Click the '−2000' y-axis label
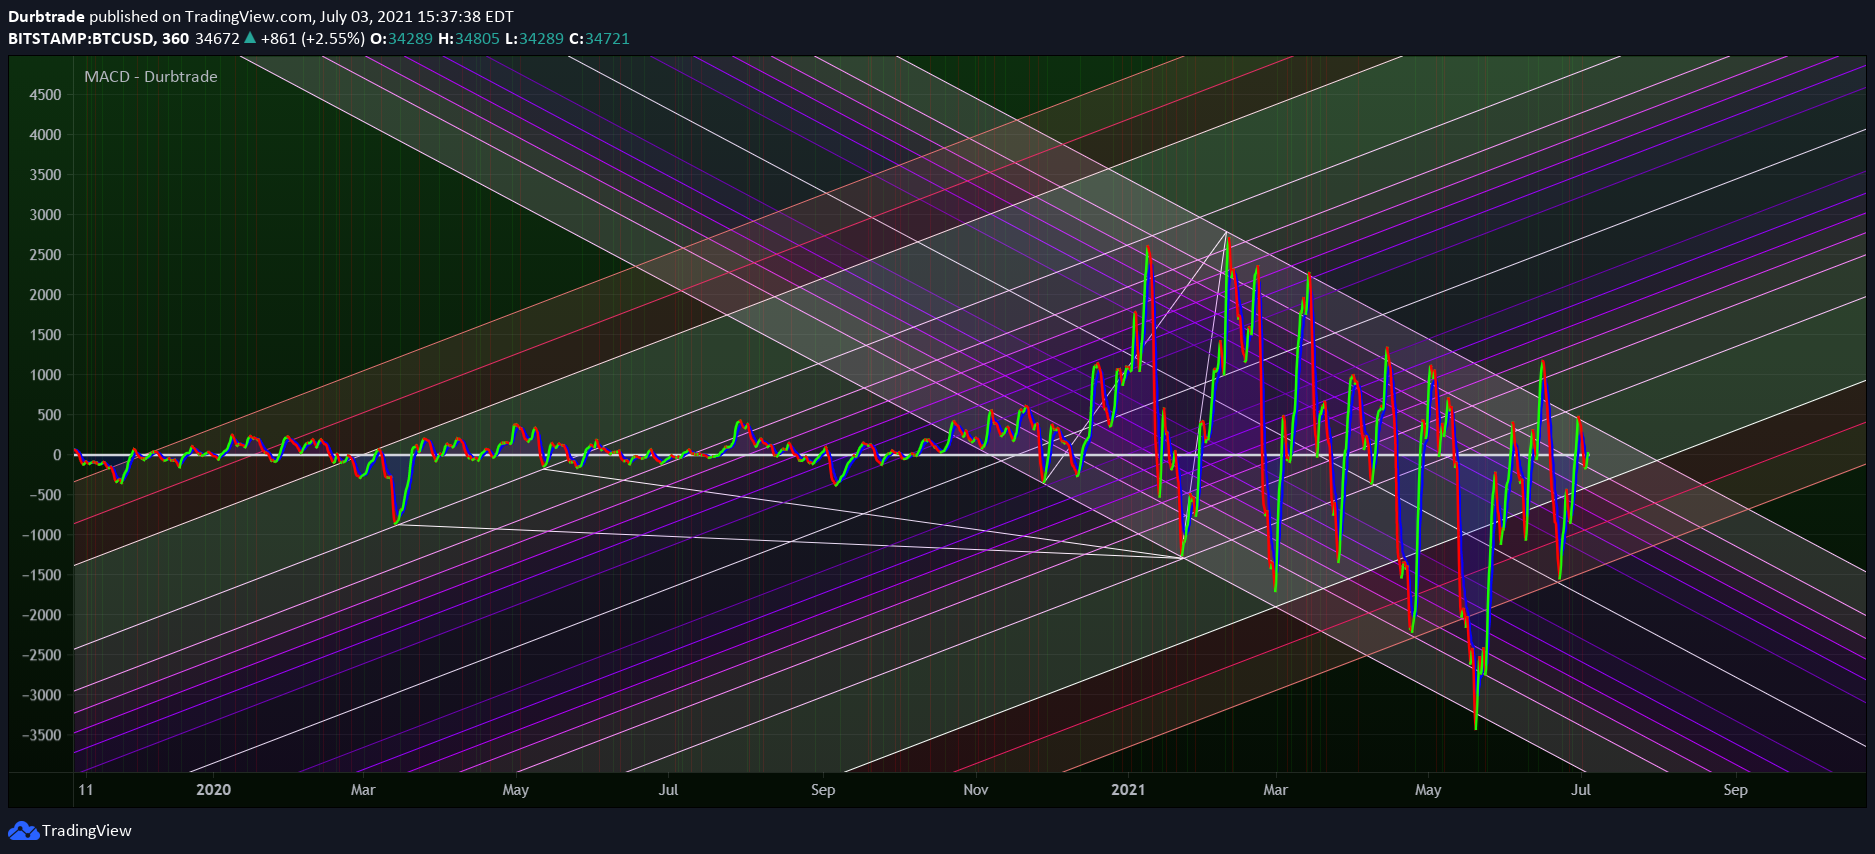Viewport: 1875px width, 854px height. 41,615
